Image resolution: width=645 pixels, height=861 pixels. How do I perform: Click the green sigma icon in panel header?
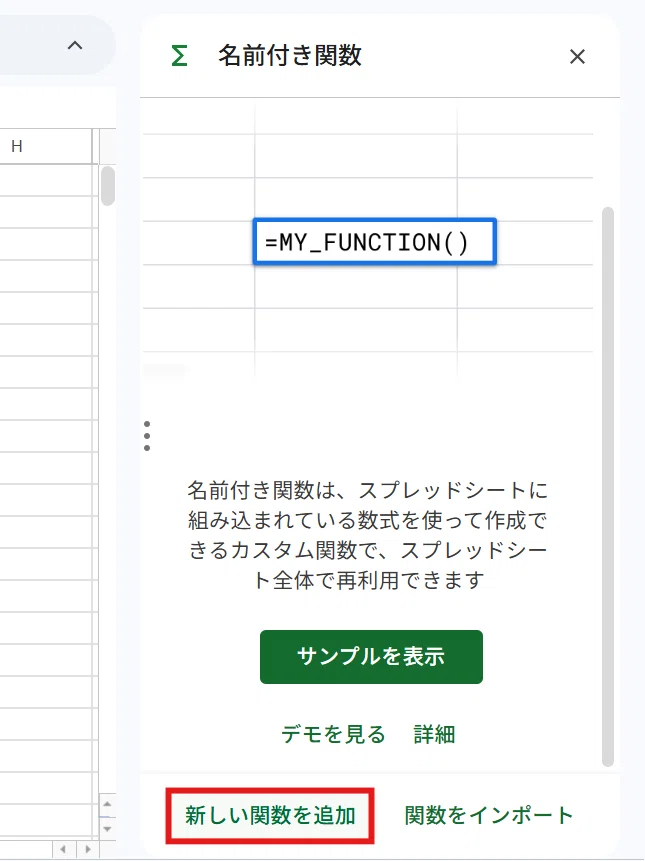click(180, 56)
